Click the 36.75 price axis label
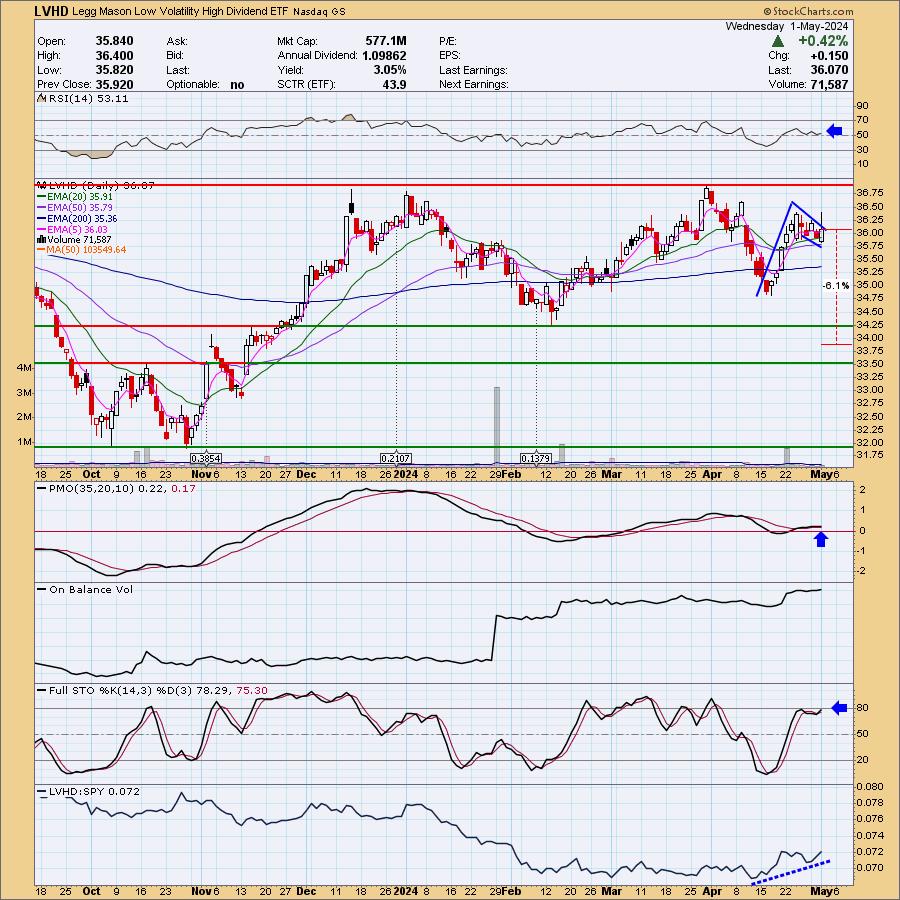 [x=870, y=193]
